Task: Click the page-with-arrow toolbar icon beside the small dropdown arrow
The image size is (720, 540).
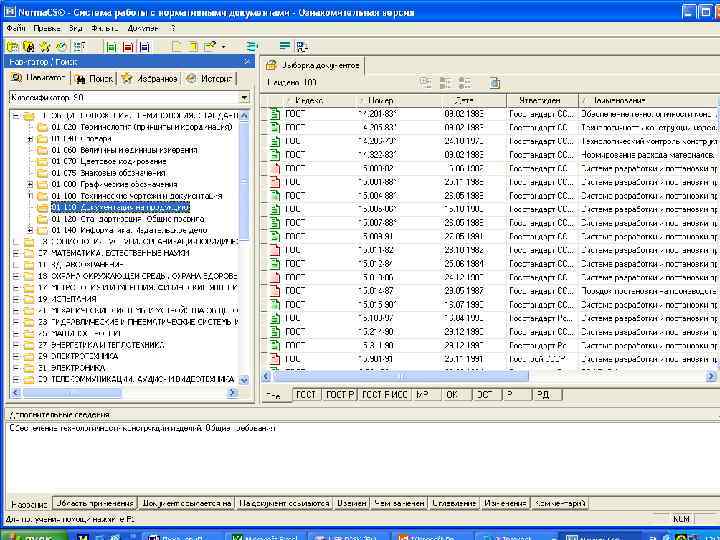Action: click(x=210, y=46)
